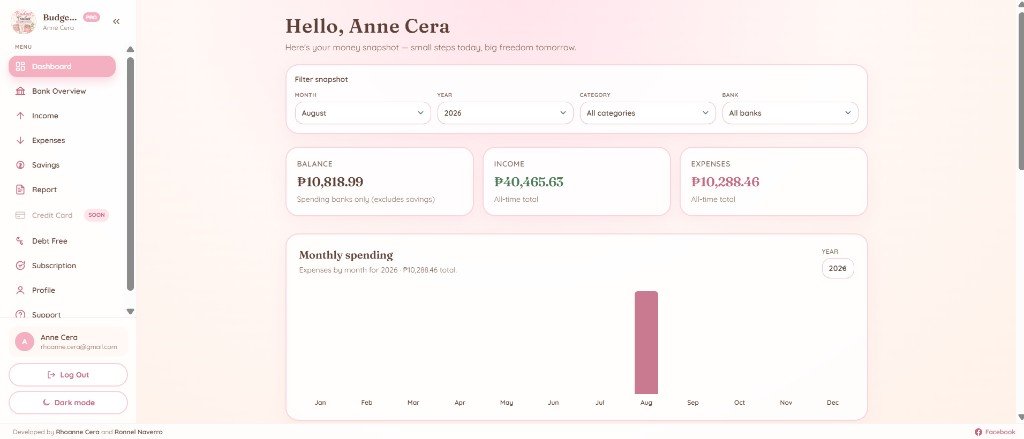This screenshot has width=1024, height=439.
Task: Click the Log Out button
Action: point(68,375)
